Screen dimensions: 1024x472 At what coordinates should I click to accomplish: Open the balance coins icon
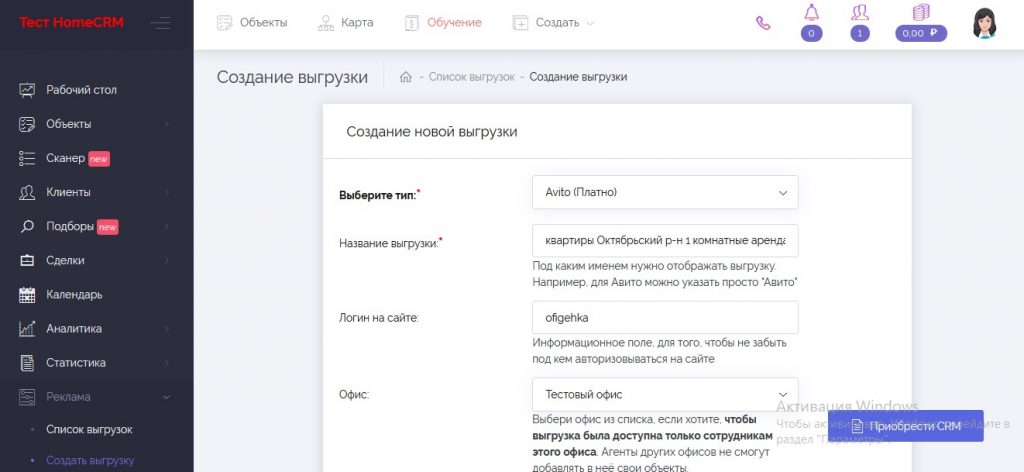(x=921, y=14)
